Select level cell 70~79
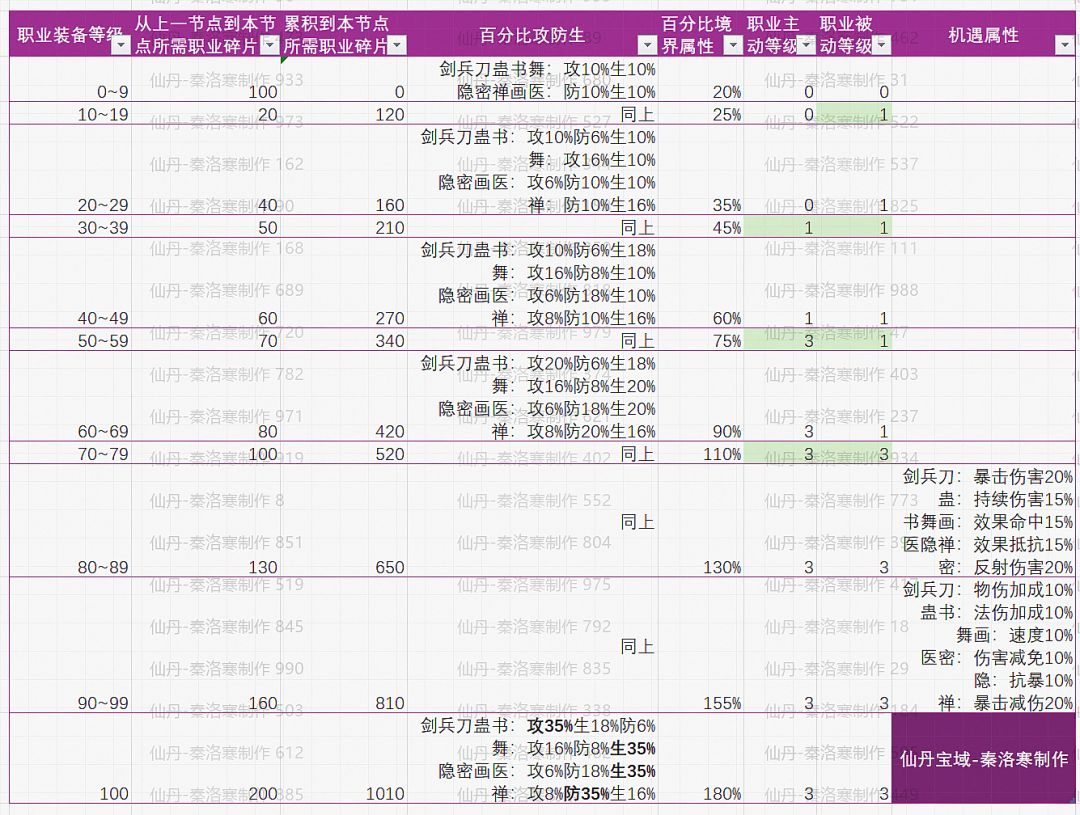 click(x=70, y=453)
